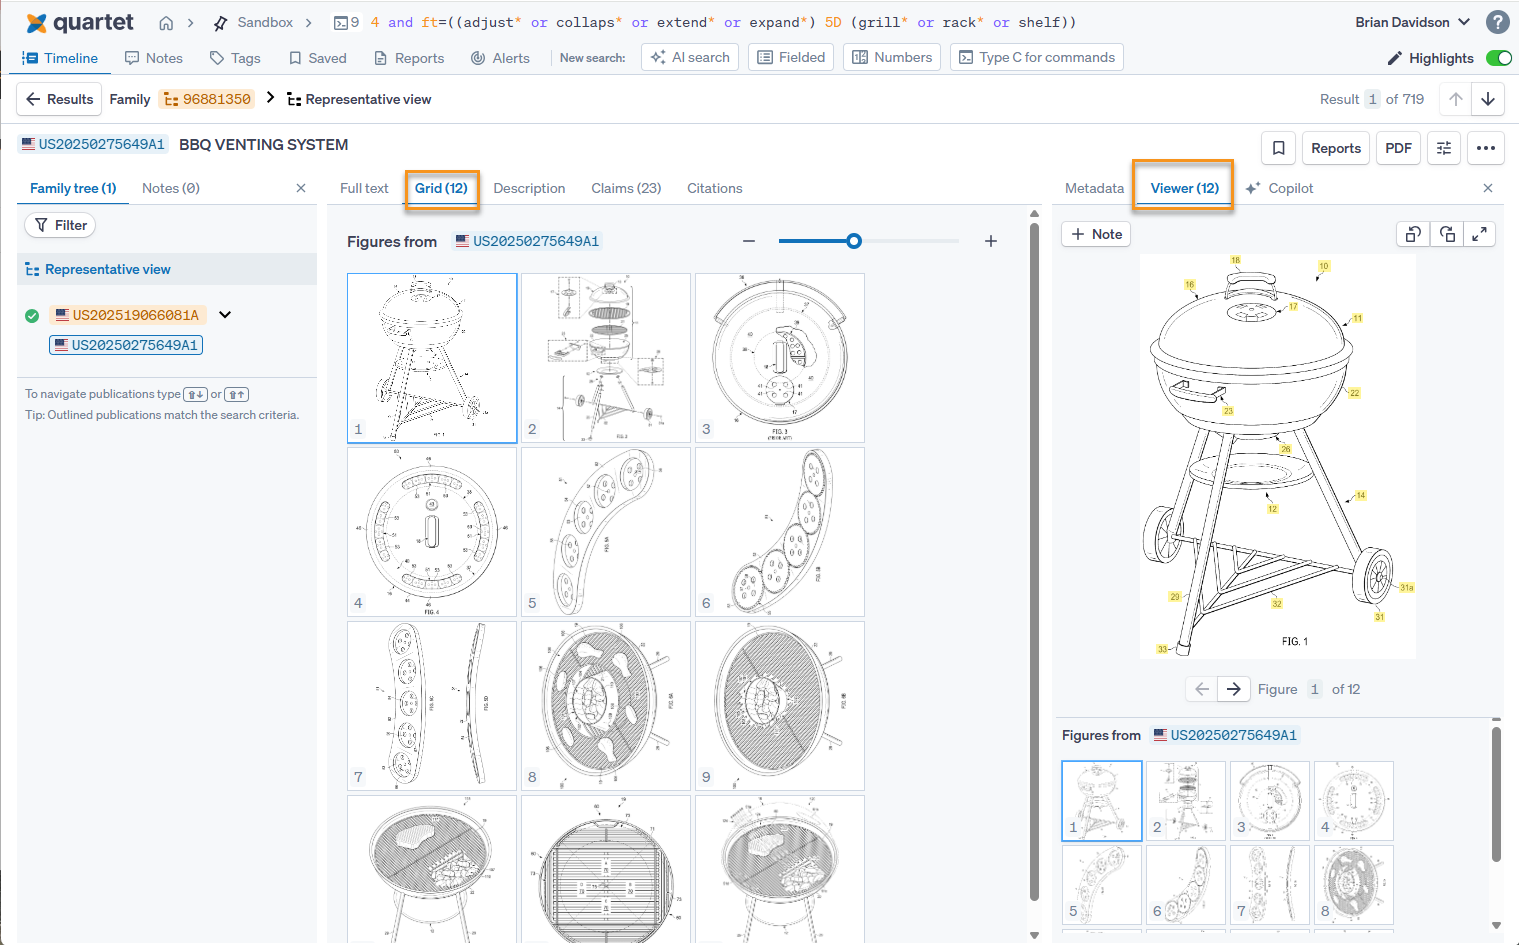Screen dimensions: 1519x945
Task: Open the Saved section
Action: (318, 58)
